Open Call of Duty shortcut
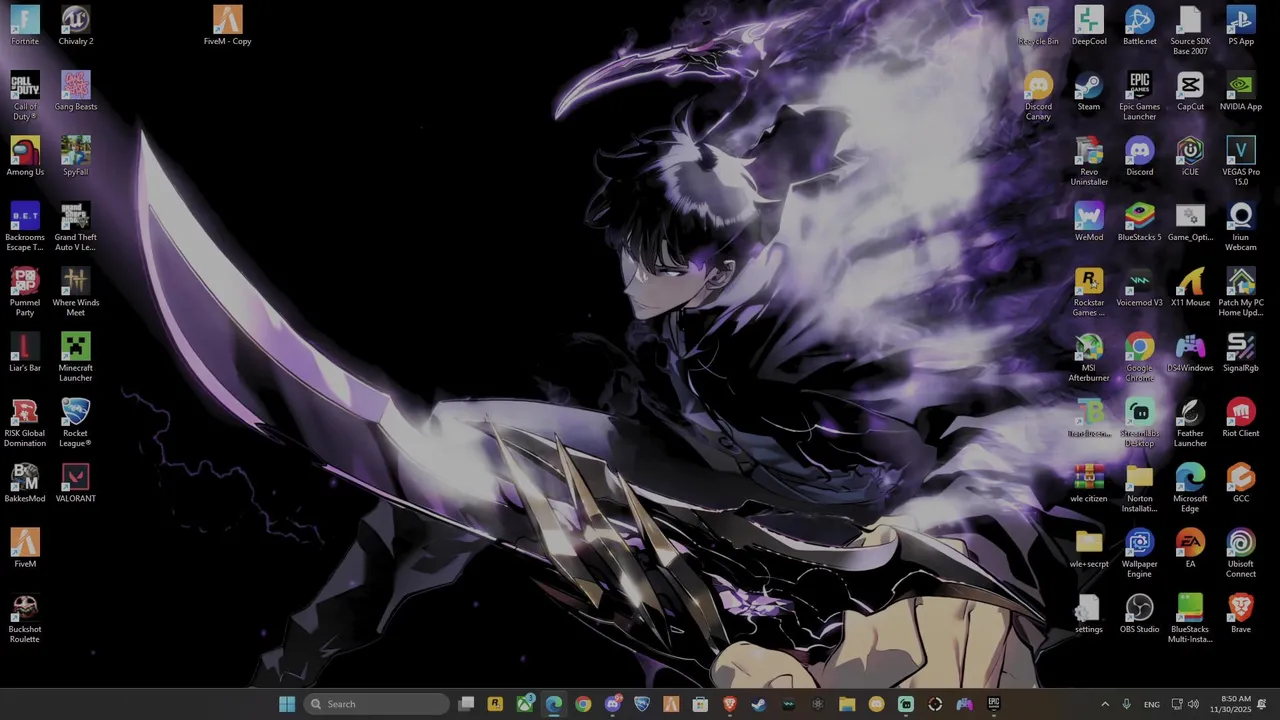Screen dimensions: 1280x720 (25, 96)
